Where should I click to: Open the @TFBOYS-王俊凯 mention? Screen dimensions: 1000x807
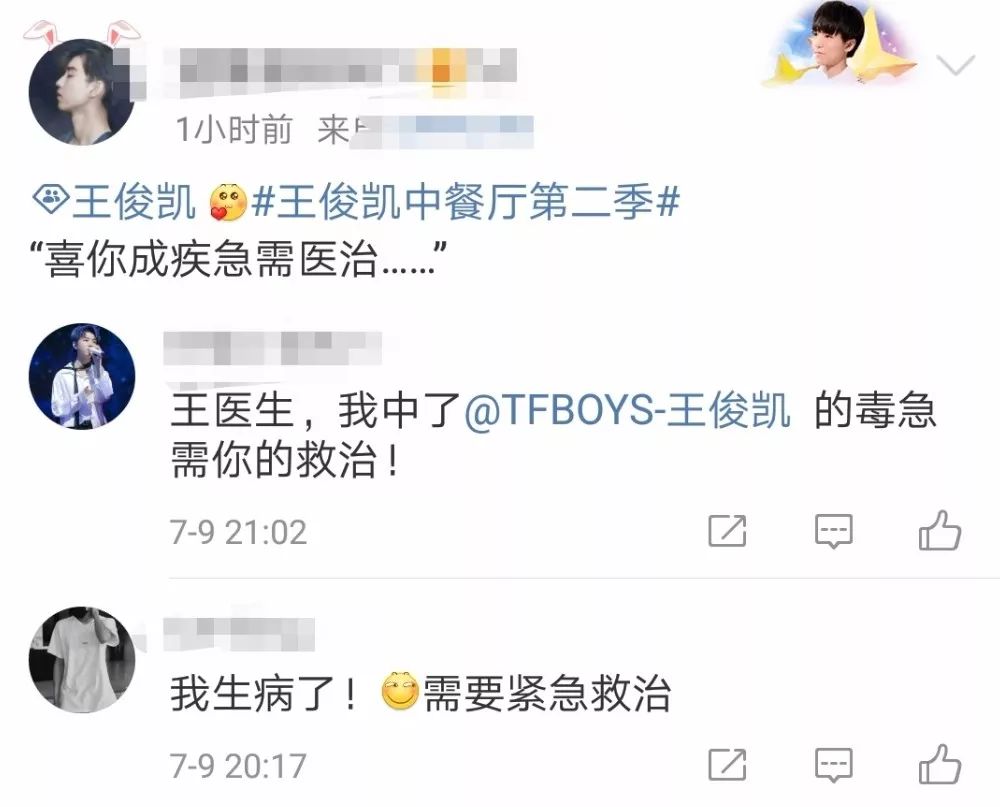tap(627, 409)
